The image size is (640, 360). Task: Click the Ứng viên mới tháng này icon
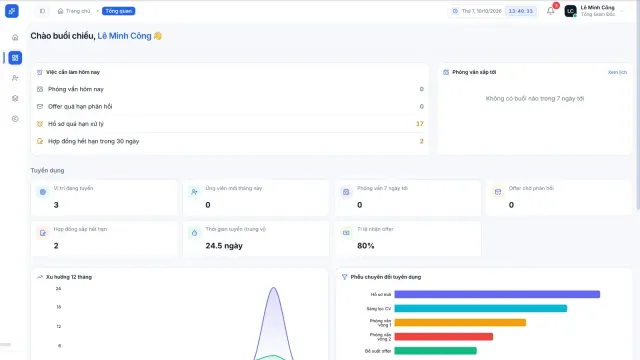click(x=194, y=192)
